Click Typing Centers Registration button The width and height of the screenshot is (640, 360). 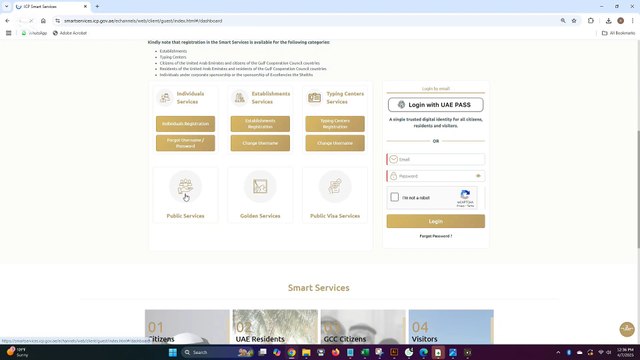pyautogui.click(x=335, y=124)
